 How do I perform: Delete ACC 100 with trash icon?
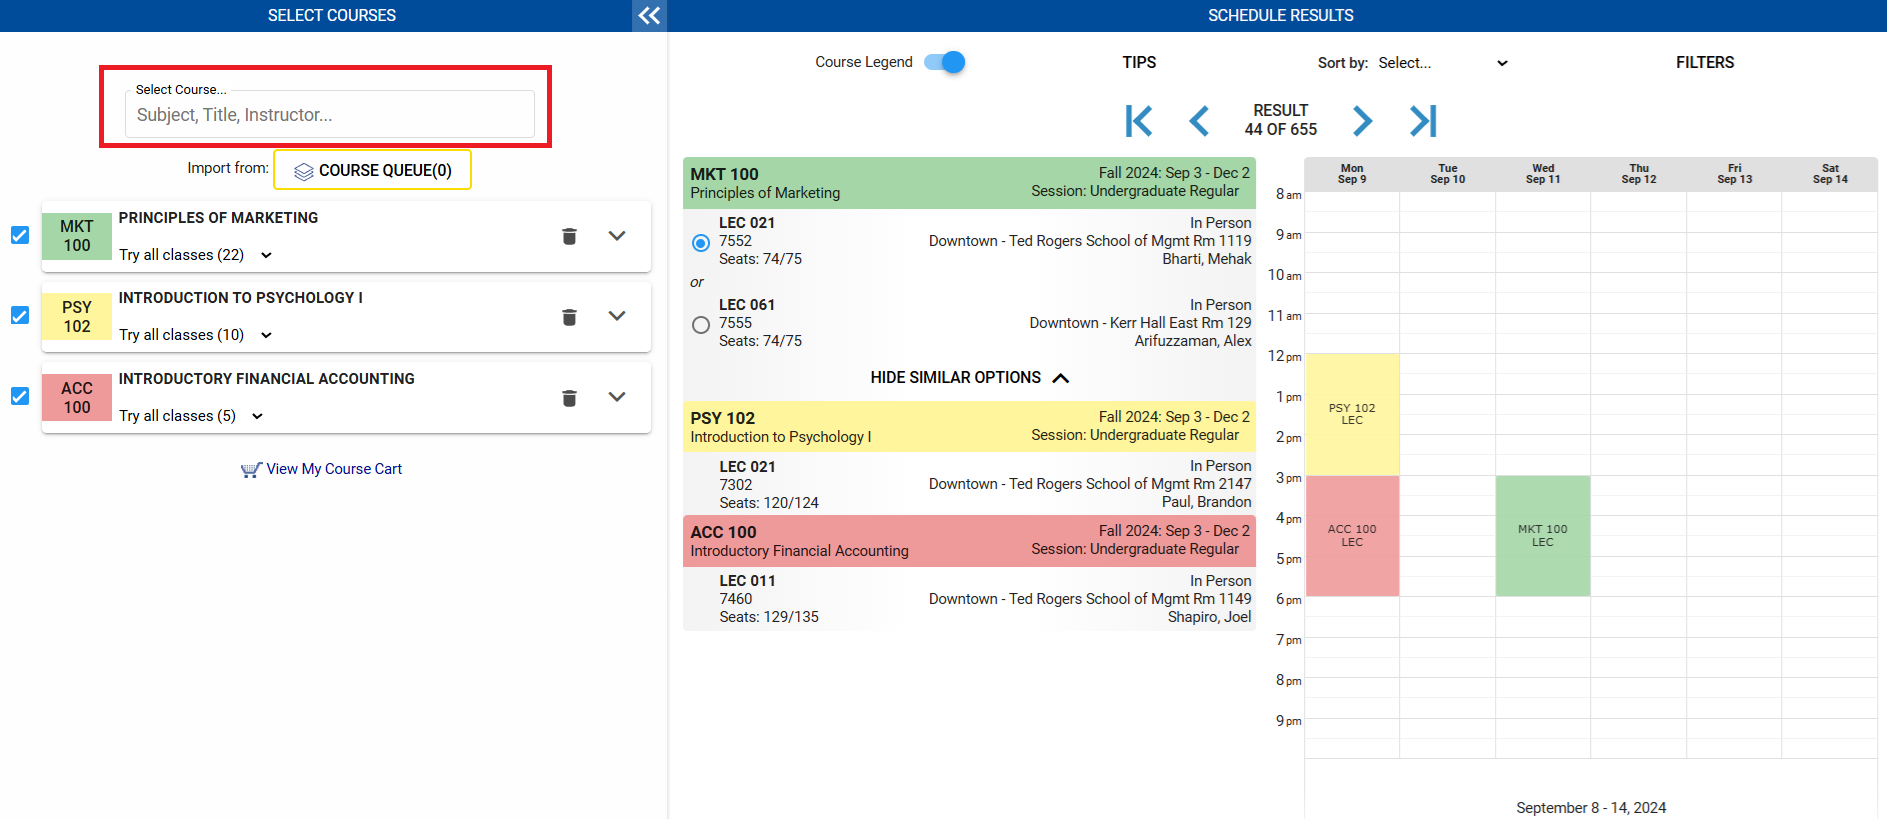coord(569,398)
